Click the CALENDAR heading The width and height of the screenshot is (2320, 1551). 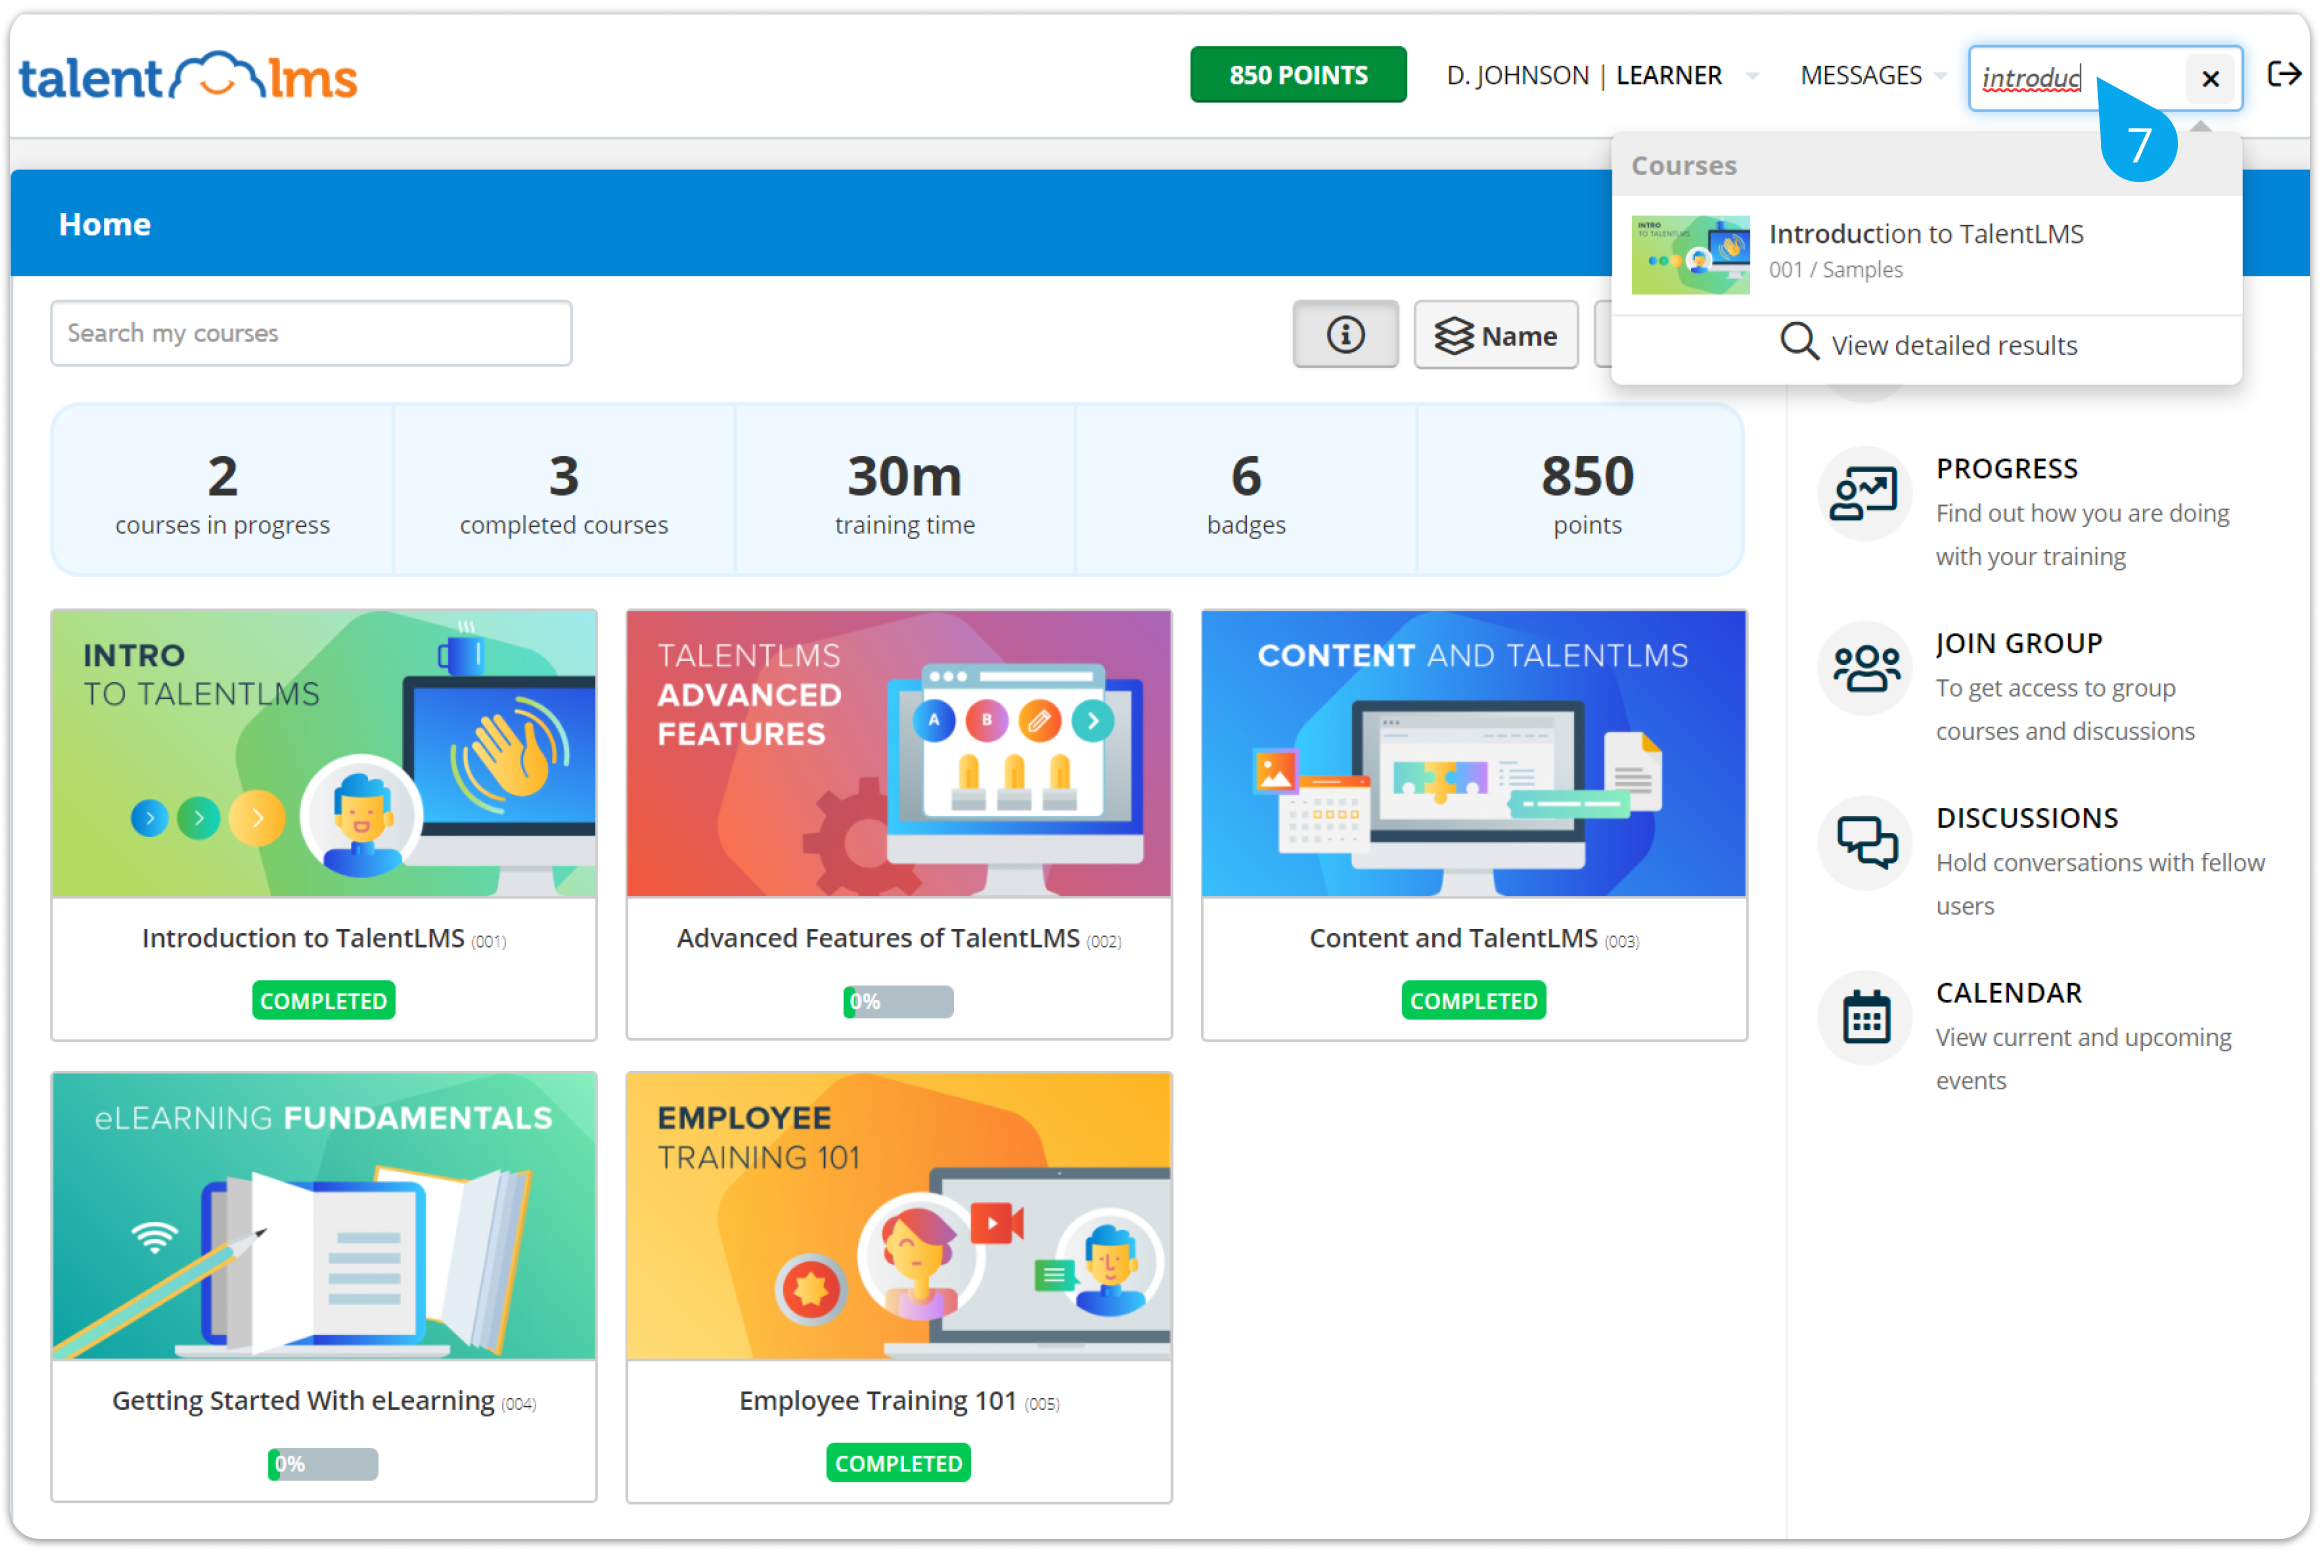tap(2009, 993)
